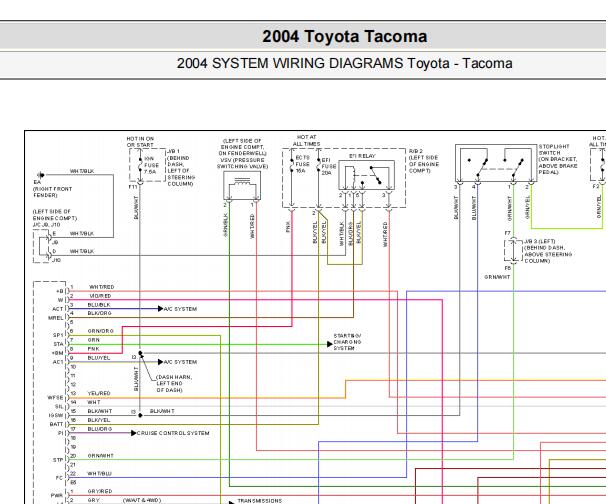
Task: Click the "(DASH HARN, LEFT END OF DASH)" note
Action: 174,383
